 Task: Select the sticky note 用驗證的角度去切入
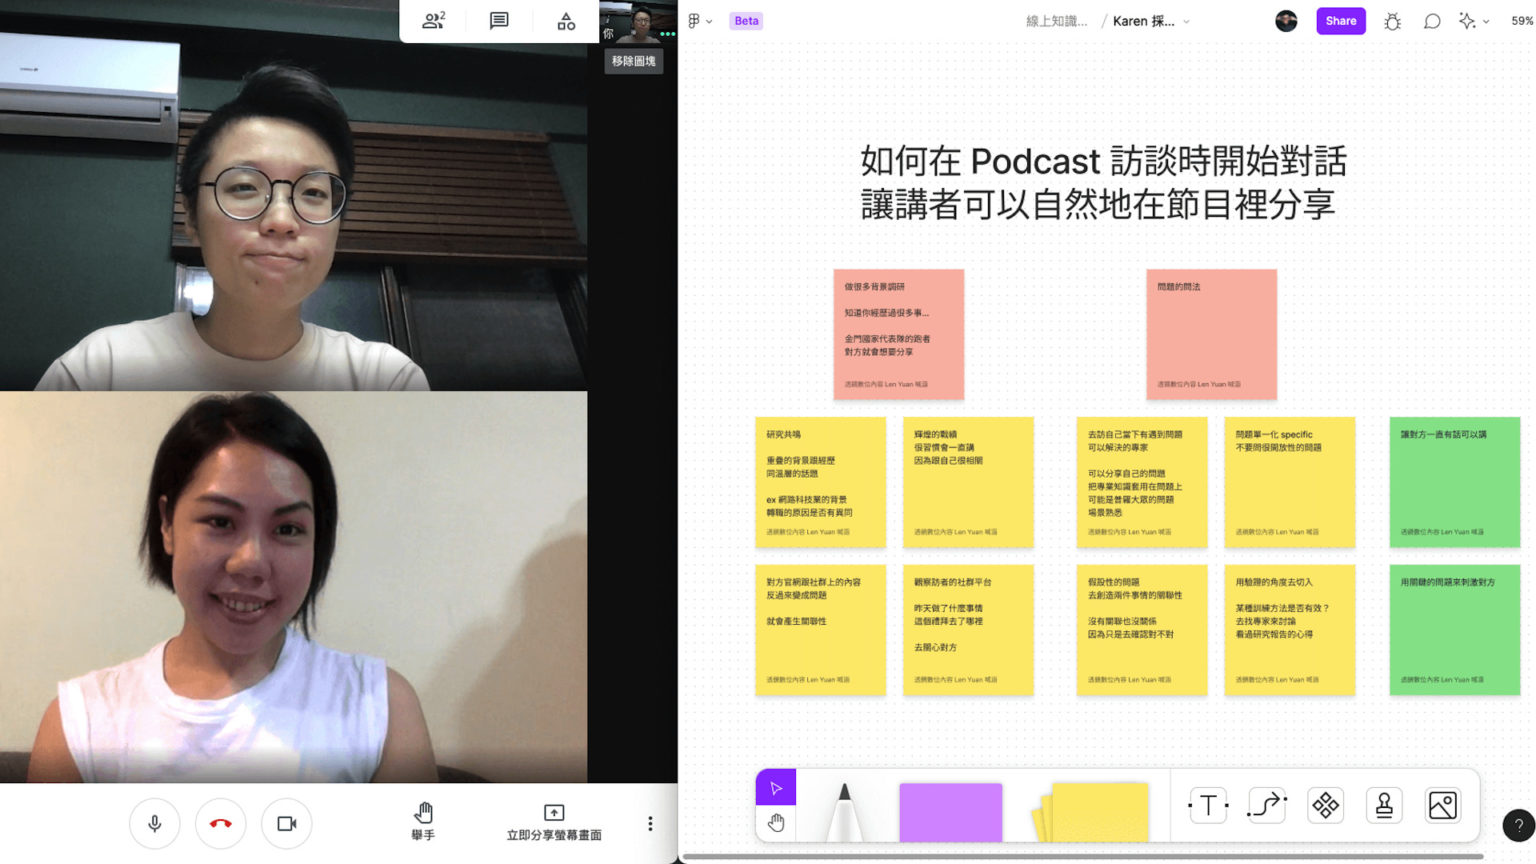(1290, 630)
